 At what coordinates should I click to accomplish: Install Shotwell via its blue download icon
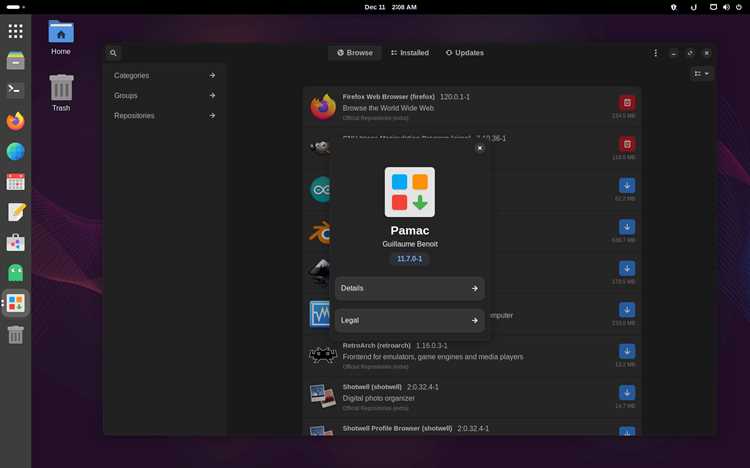pyautogui.click(x=627, y=393)
